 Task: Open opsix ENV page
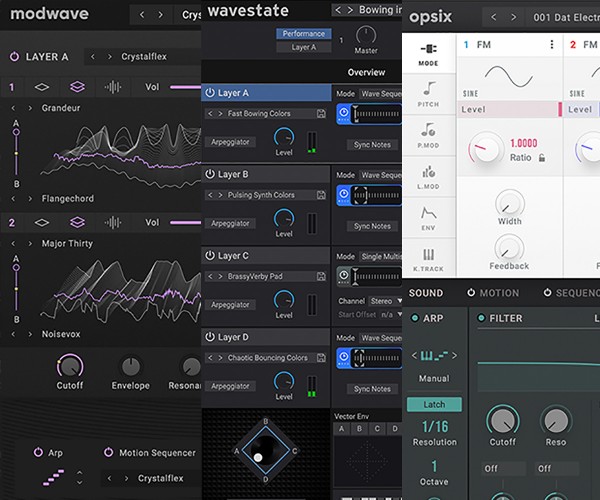pos(428,213)
